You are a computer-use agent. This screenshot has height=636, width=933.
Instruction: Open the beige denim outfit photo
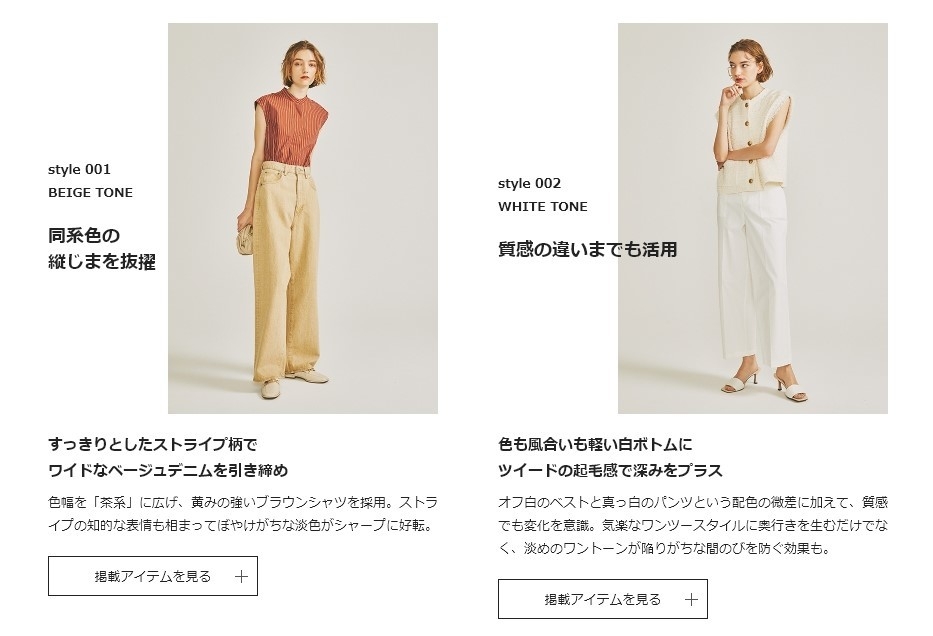click(x=303, y=218)
